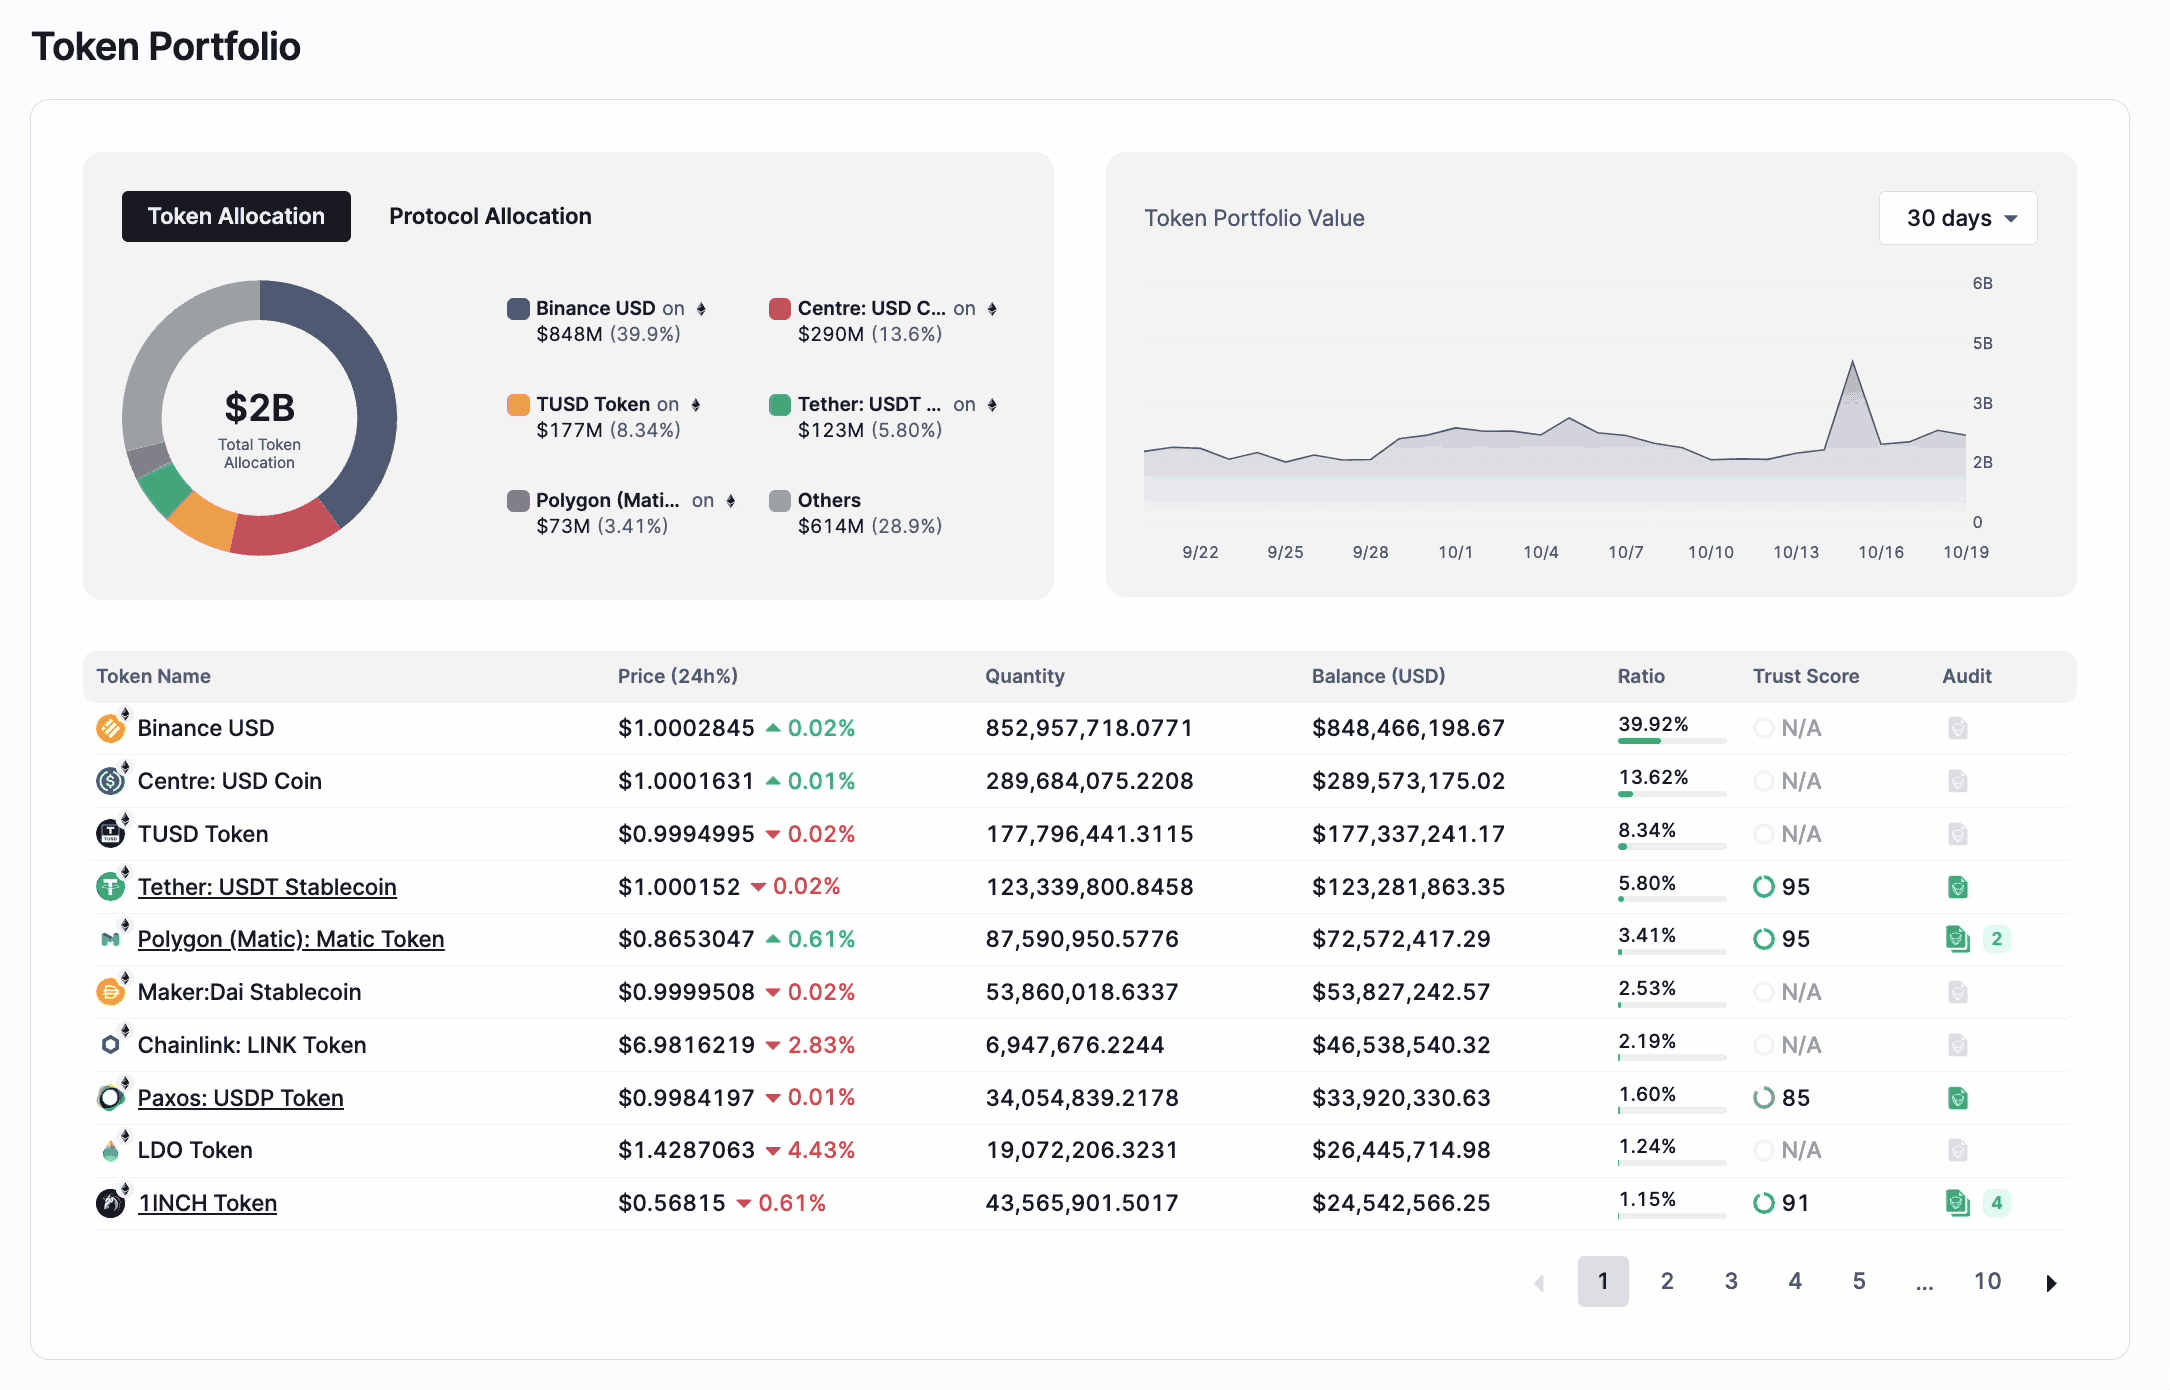Click the Tether USDT token icon
This screenshot has height=1390, width=2170.
click(110, 886)
